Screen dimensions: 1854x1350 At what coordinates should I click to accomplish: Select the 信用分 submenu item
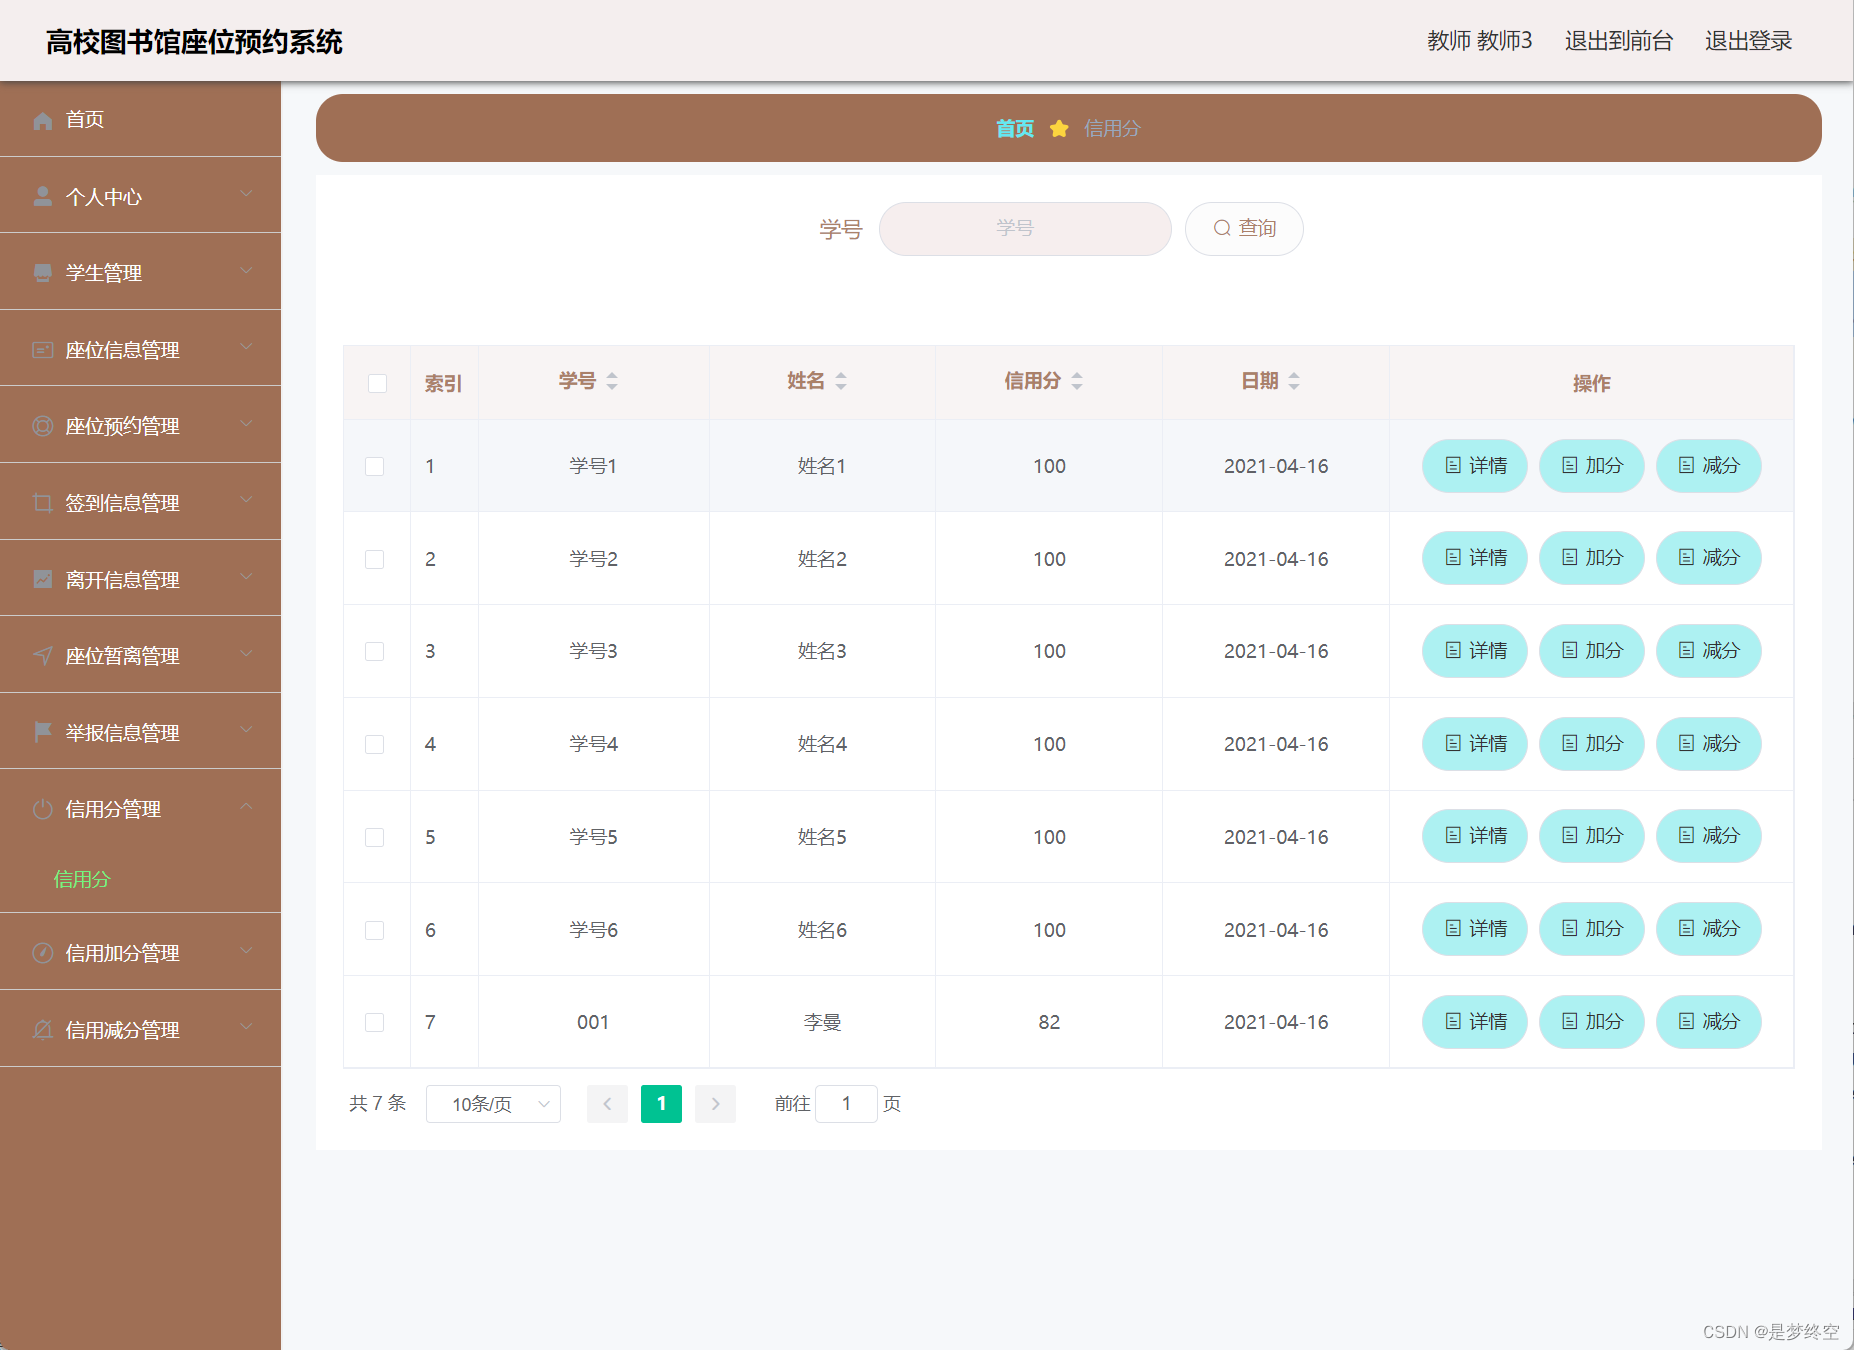click(82, 879)
